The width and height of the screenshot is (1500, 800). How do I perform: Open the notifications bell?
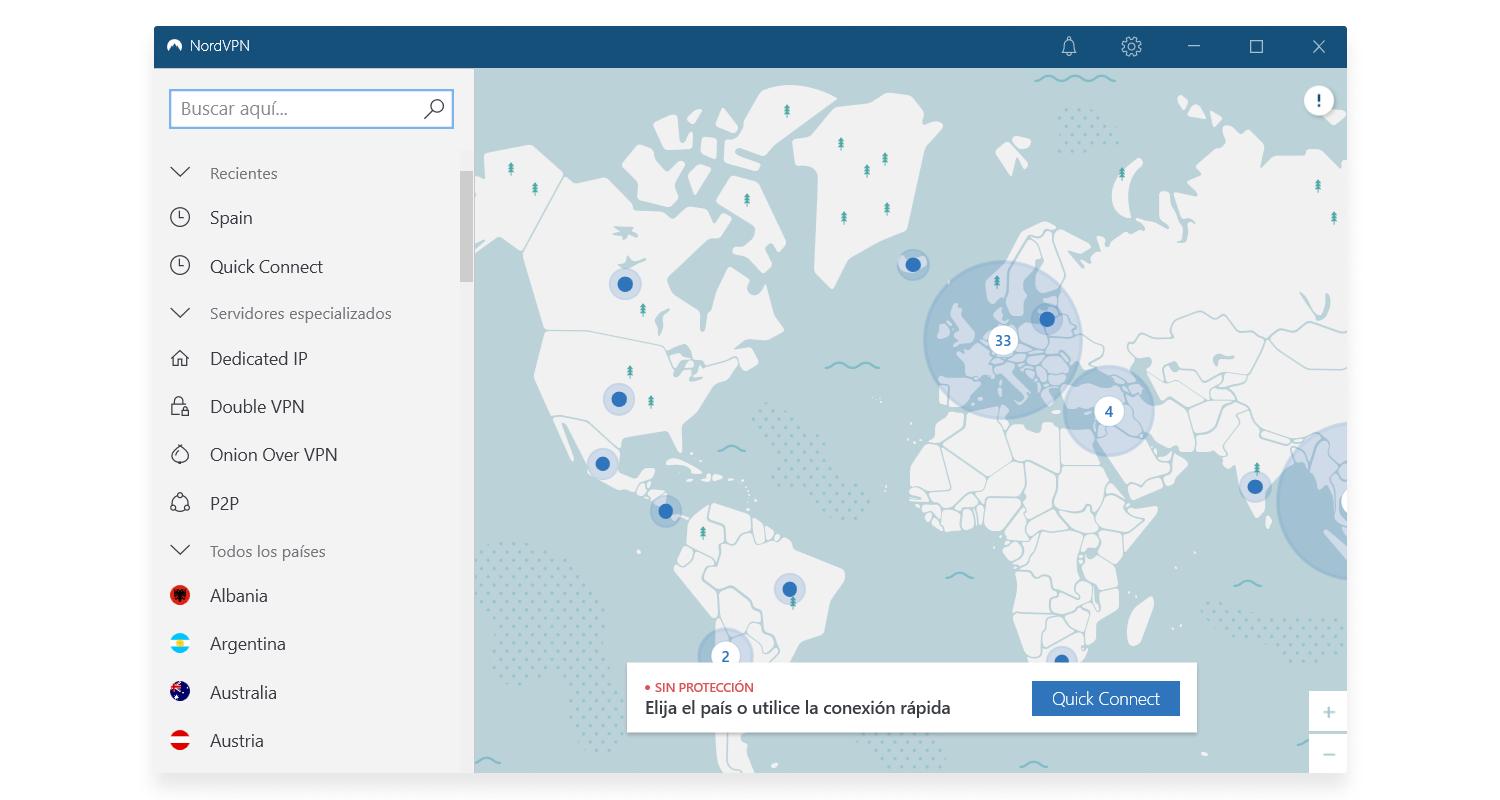coord(1069,46)
